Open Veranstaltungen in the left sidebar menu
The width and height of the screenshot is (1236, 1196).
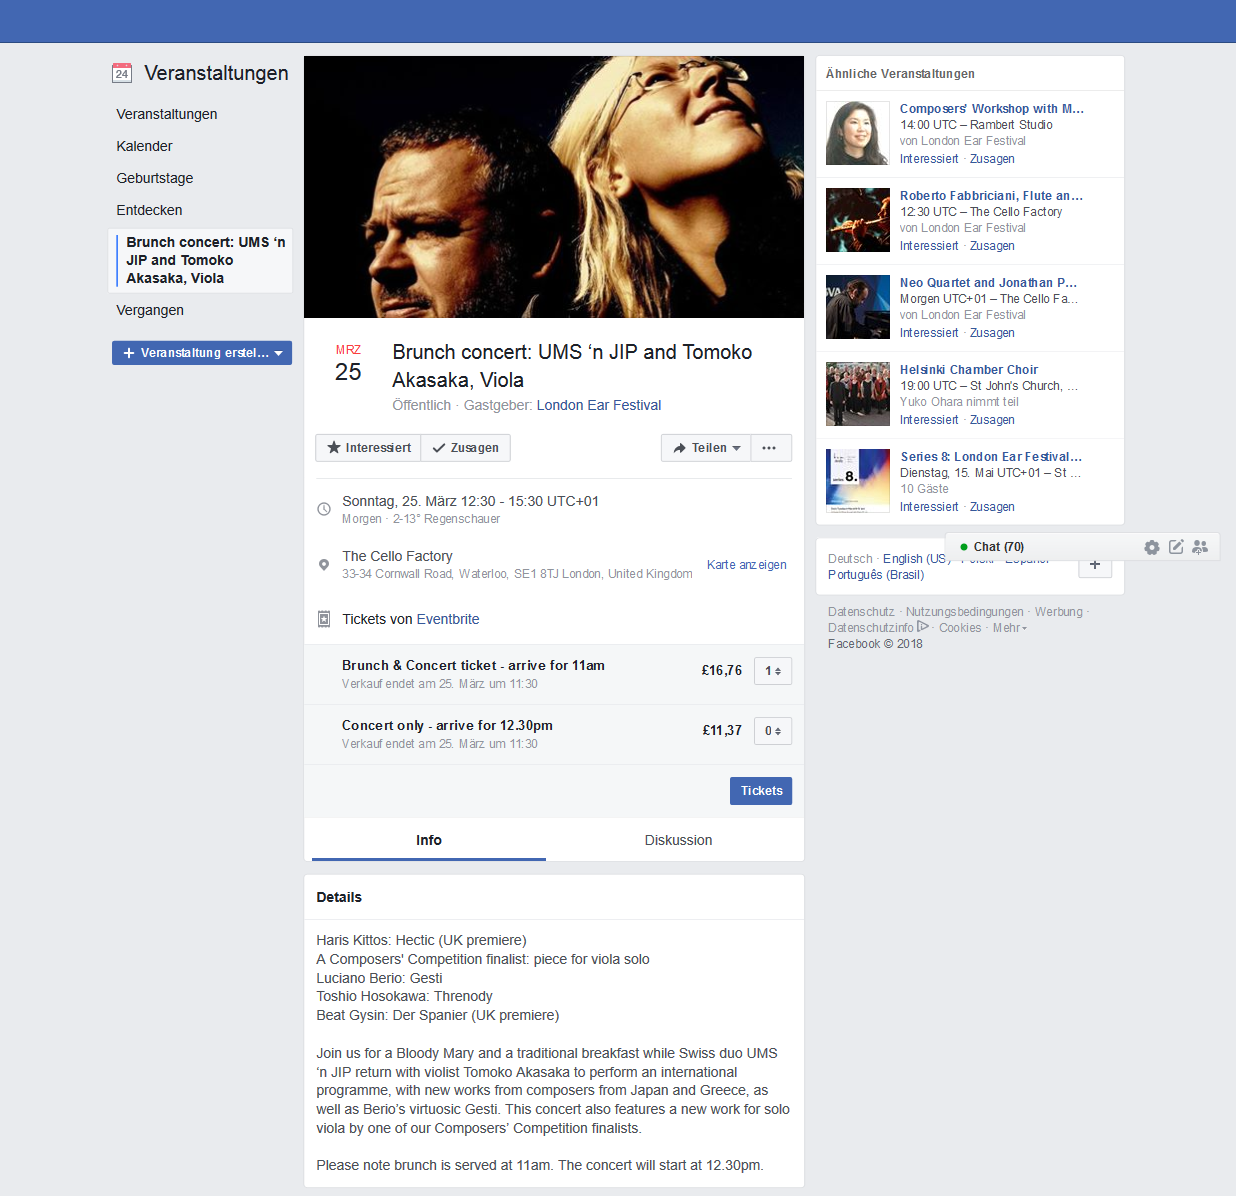pos(167,114)
